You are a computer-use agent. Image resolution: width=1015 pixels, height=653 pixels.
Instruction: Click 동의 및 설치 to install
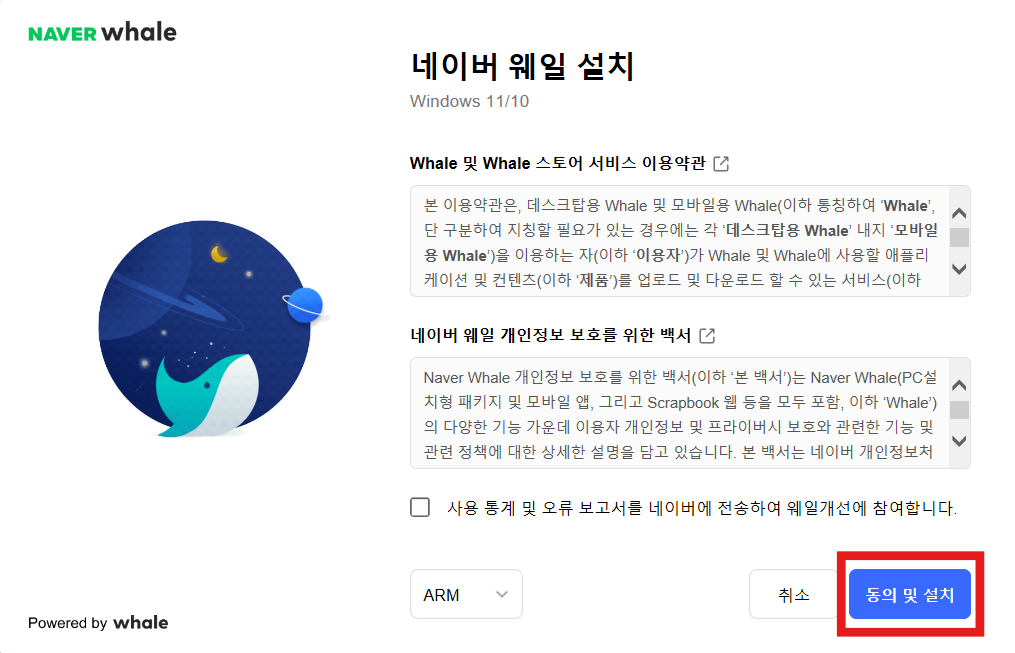click(x=910, y=593)
